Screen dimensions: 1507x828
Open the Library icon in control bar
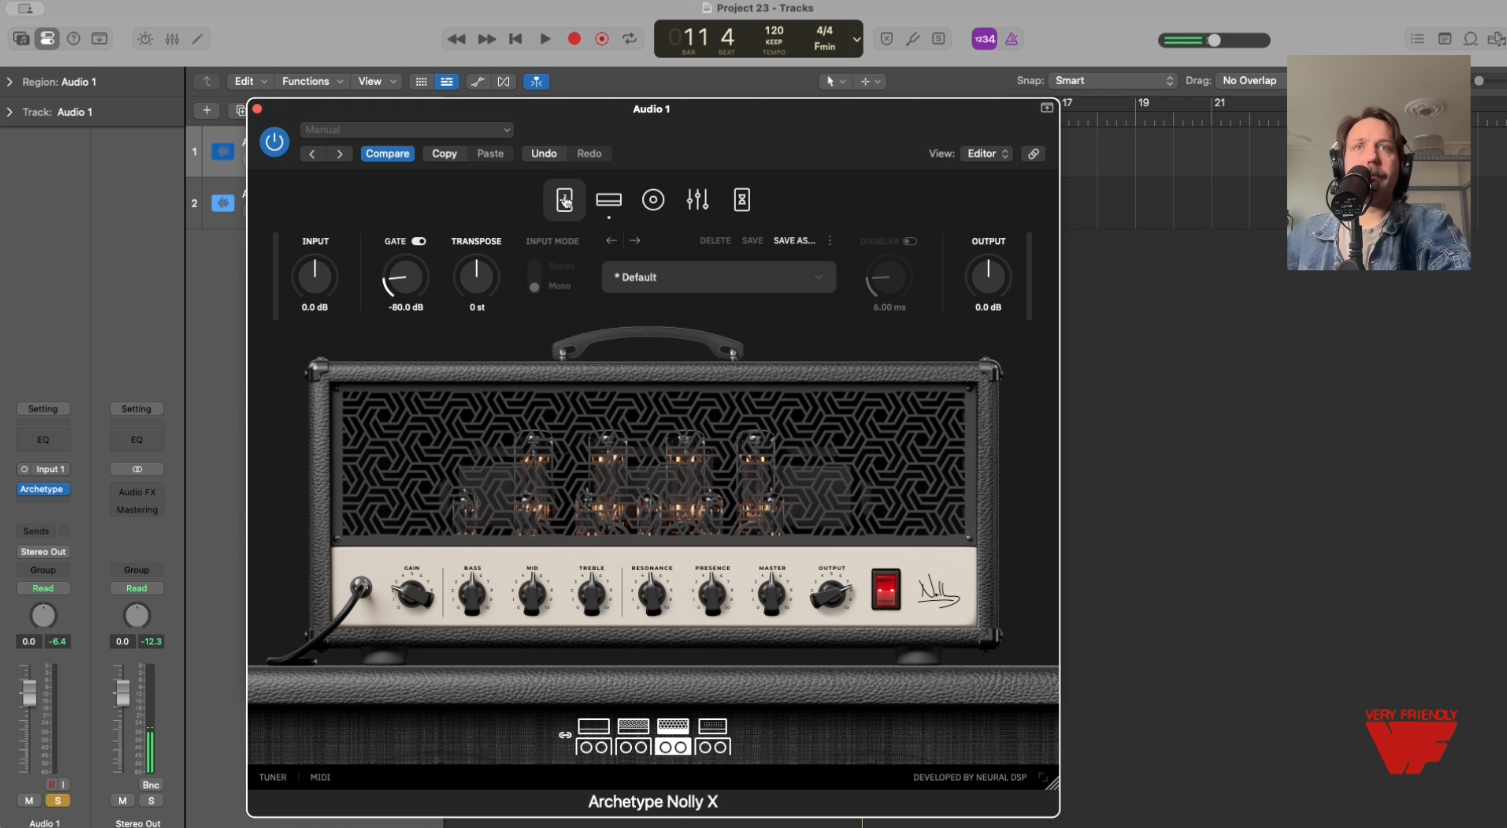[21, 39]
